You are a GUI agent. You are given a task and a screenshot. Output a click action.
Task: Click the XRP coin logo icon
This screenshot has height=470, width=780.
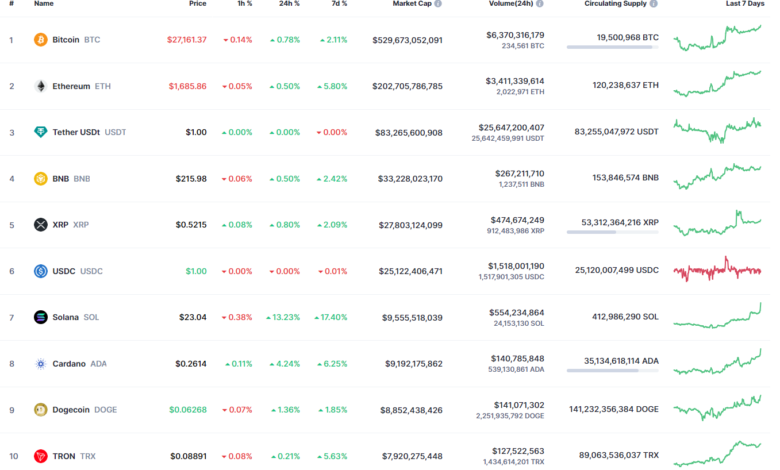coord(41,225)
